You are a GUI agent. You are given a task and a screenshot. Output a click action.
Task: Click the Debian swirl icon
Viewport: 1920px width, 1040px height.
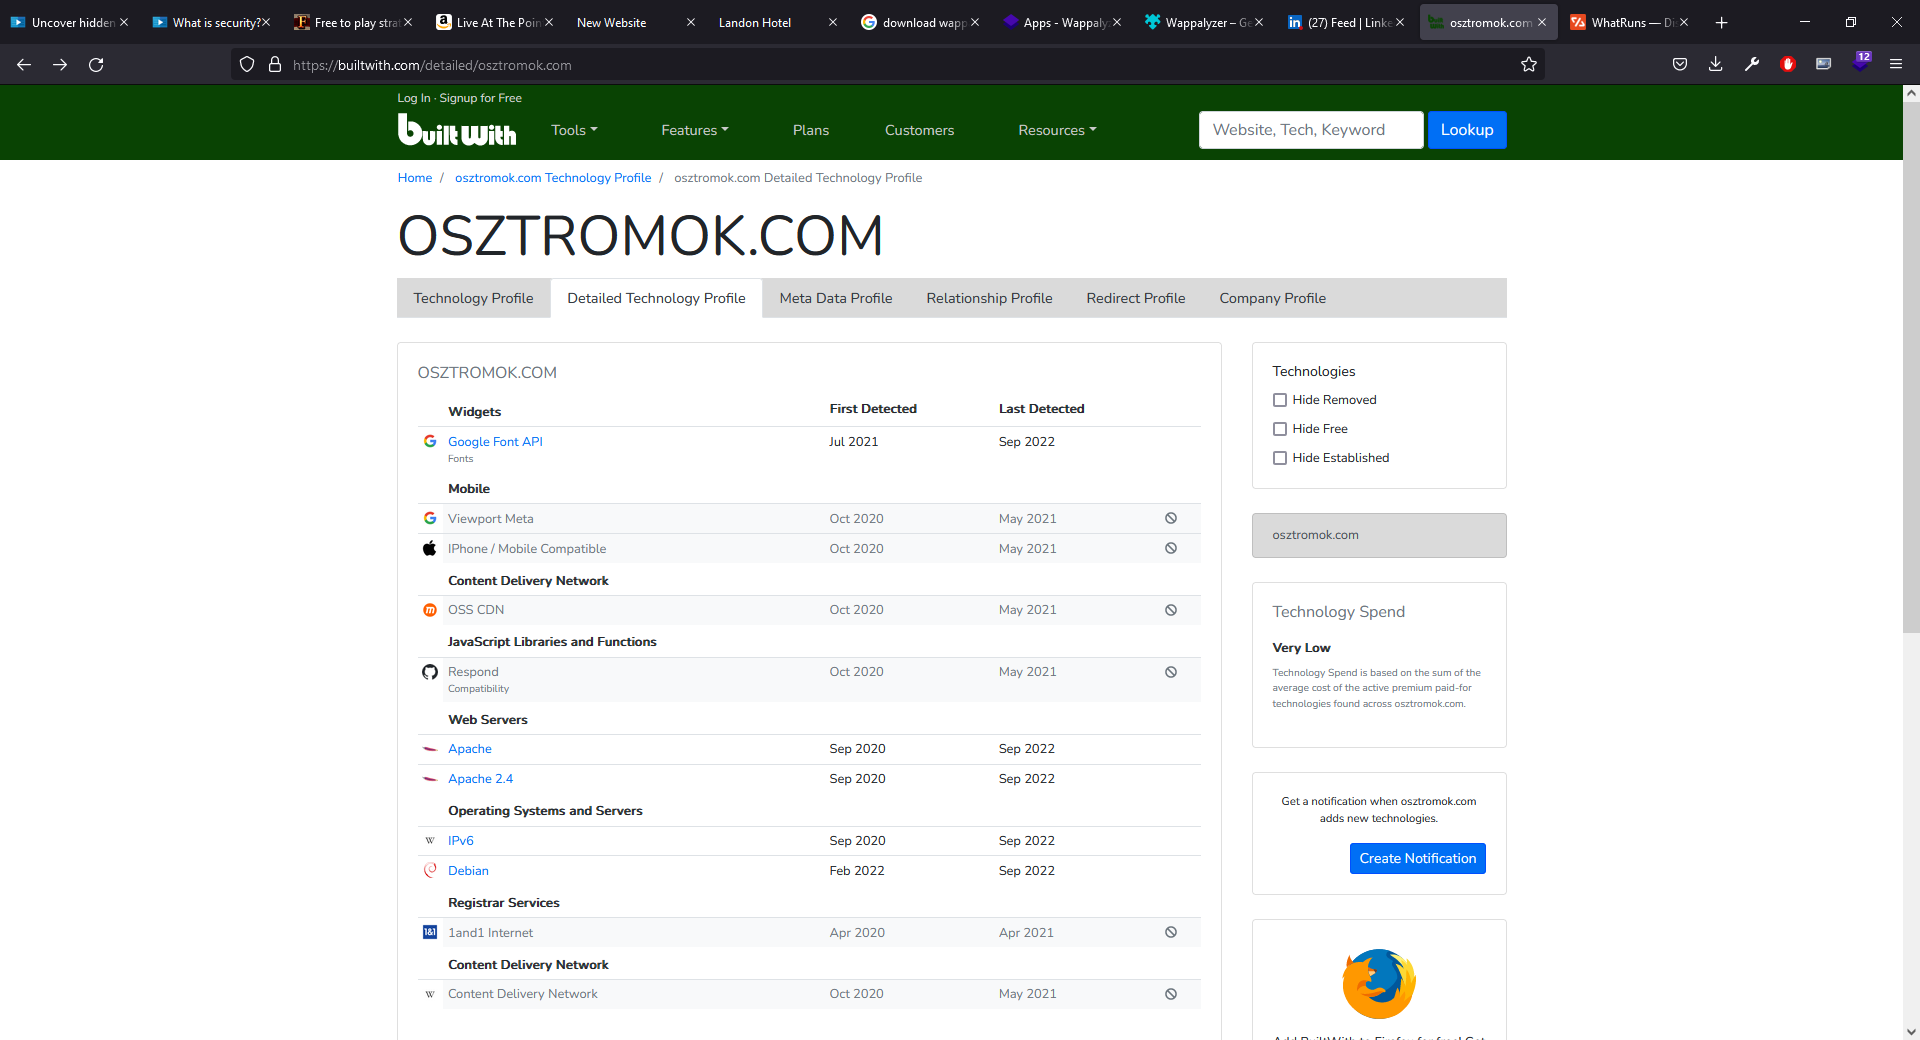[x=430, y=871]
